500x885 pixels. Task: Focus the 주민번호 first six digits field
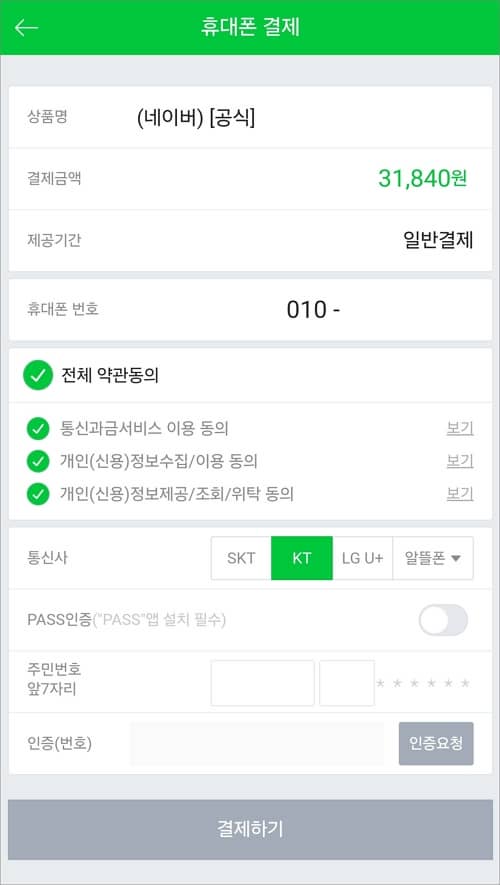click(x=262, y=683)
